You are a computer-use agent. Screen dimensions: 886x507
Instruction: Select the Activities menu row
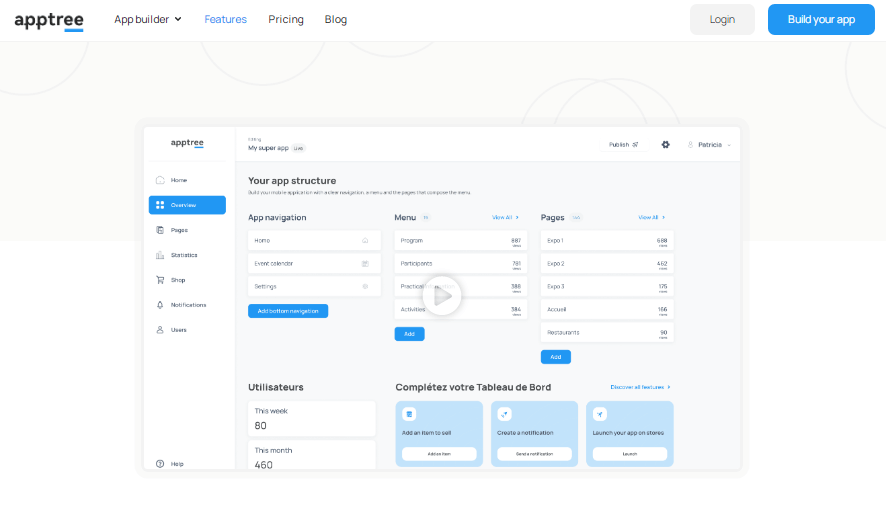pos(461,310)
